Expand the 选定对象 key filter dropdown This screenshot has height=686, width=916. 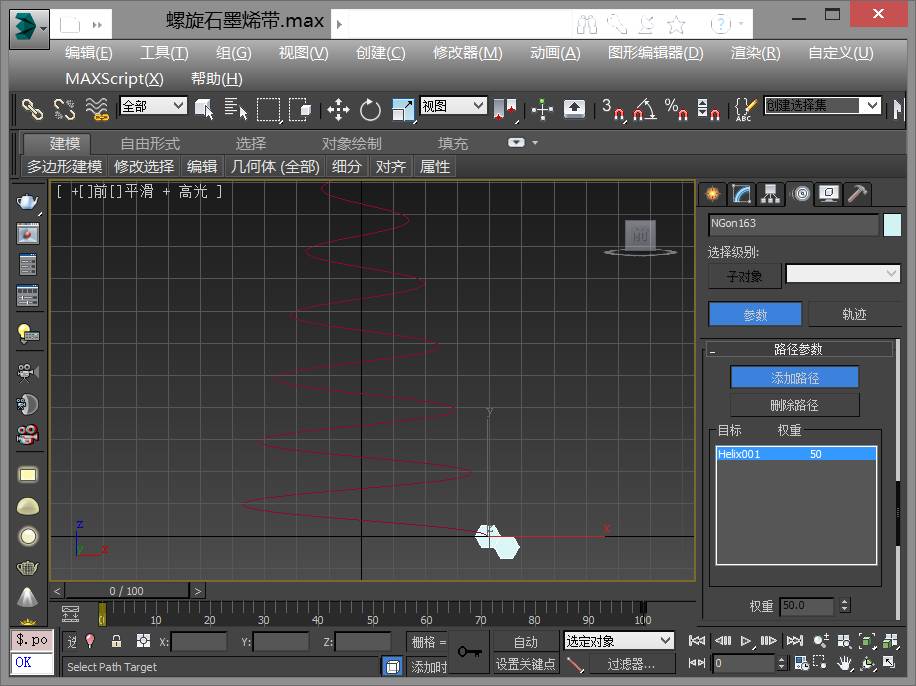(x=619, y=641)
